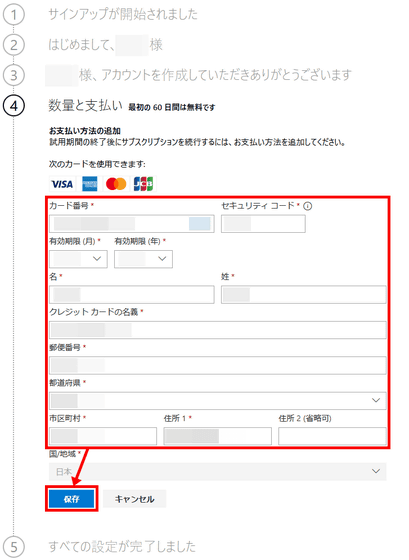Click the 保存 save button
This screenshot has height=560, width=409.
pyautogui.click(x=71, y=499)
